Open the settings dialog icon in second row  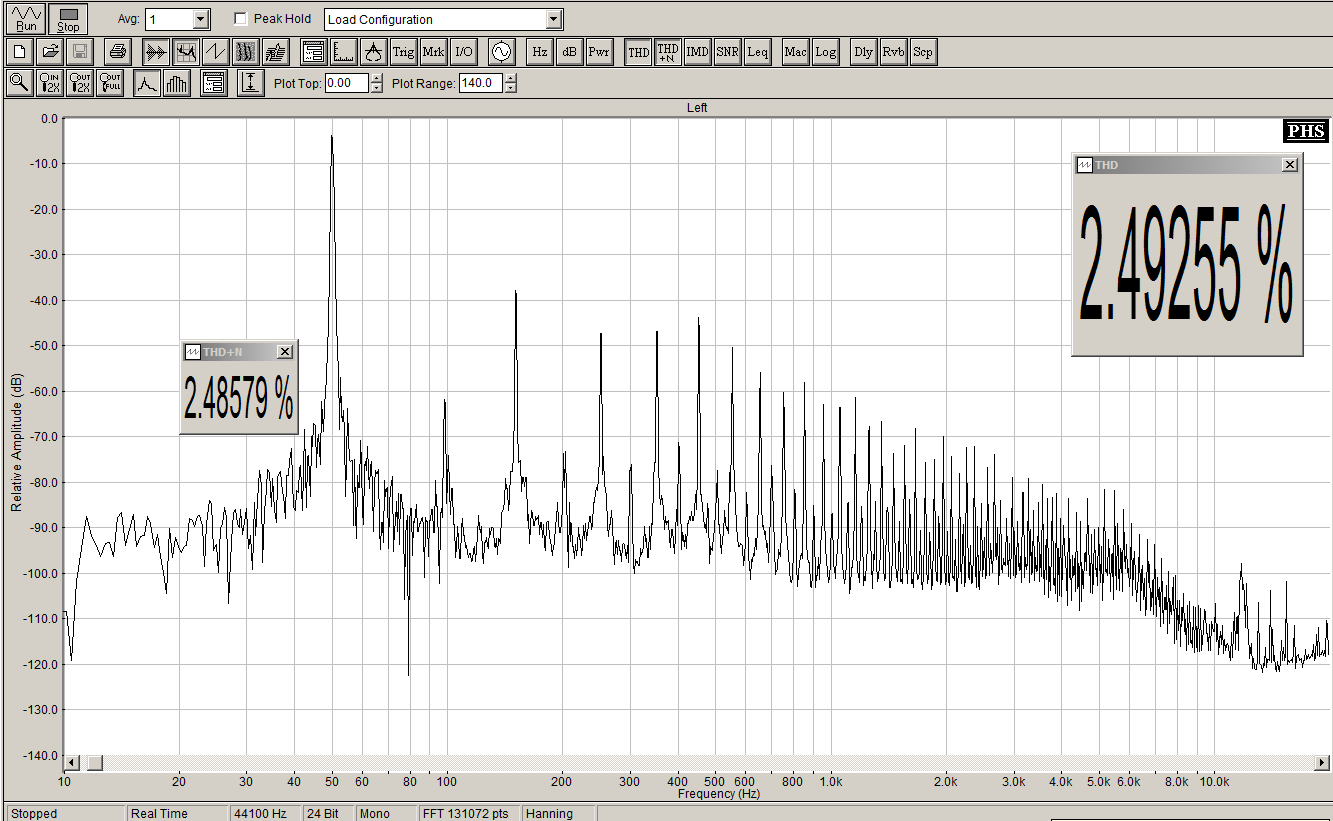(314, 52)
